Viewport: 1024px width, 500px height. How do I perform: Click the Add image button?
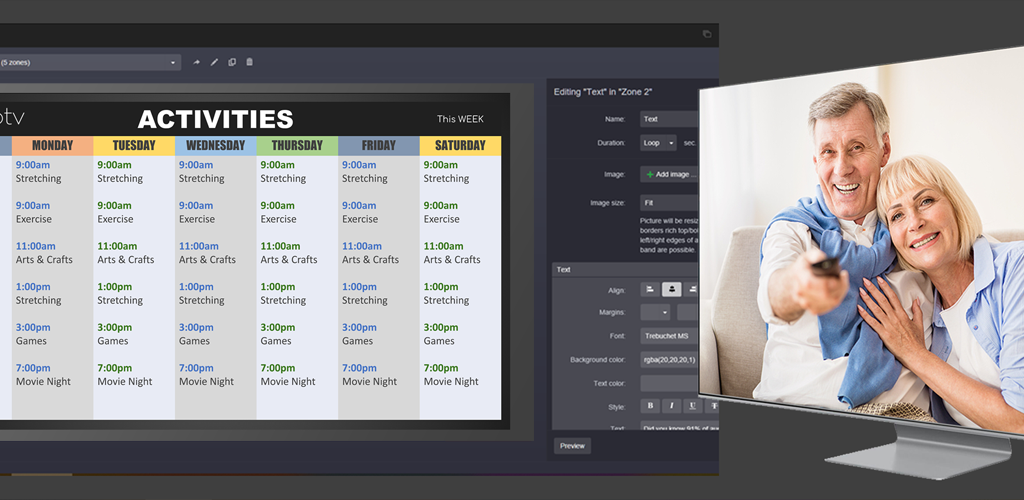(x=669, y=174)
